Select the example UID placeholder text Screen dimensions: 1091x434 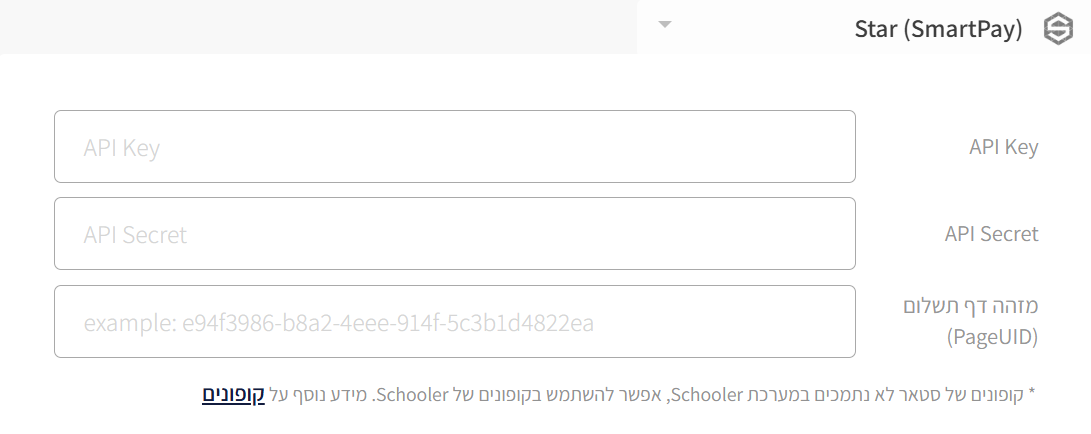(x=339, y=323)
